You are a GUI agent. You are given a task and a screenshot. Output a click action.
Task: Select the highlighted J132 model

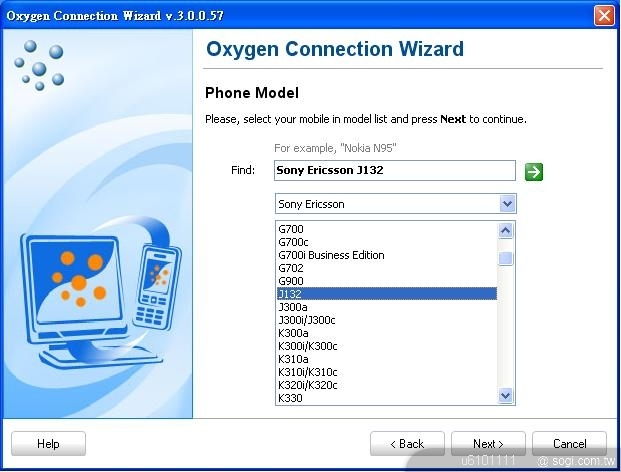tap(387, 294)
